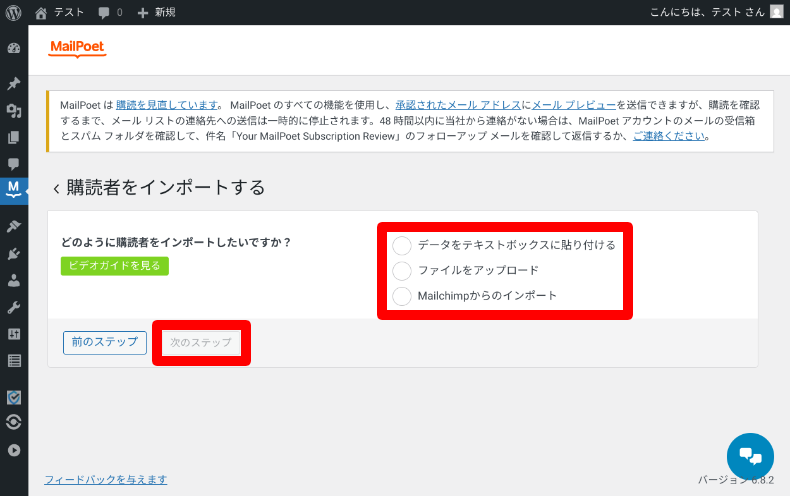Click ビデオガイドを見る green button

point(115,266)
